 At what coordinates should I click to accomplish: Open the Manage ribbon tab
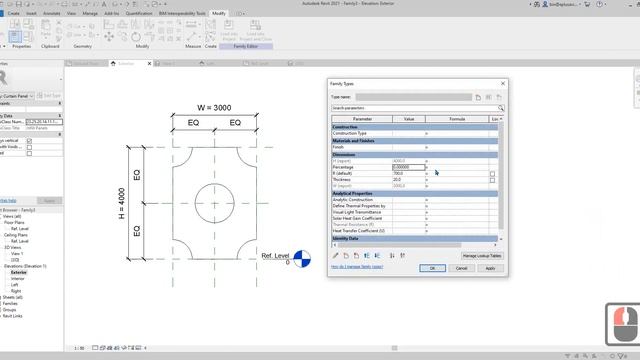[x=90, y=13]
